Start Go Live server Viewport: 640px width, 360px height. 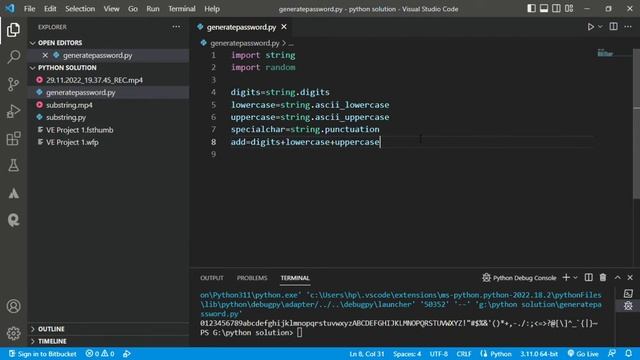[583, 354]
